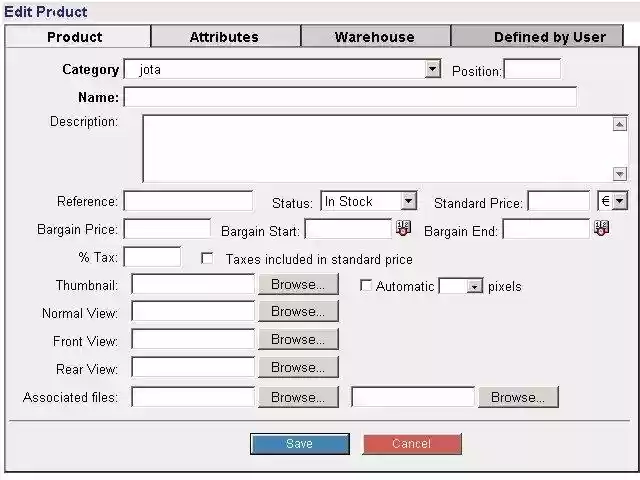Image resolution: width=640 pixels, height=480 pixels.
Task: Focus the Reference input field
Action: (x=188, y=201)
